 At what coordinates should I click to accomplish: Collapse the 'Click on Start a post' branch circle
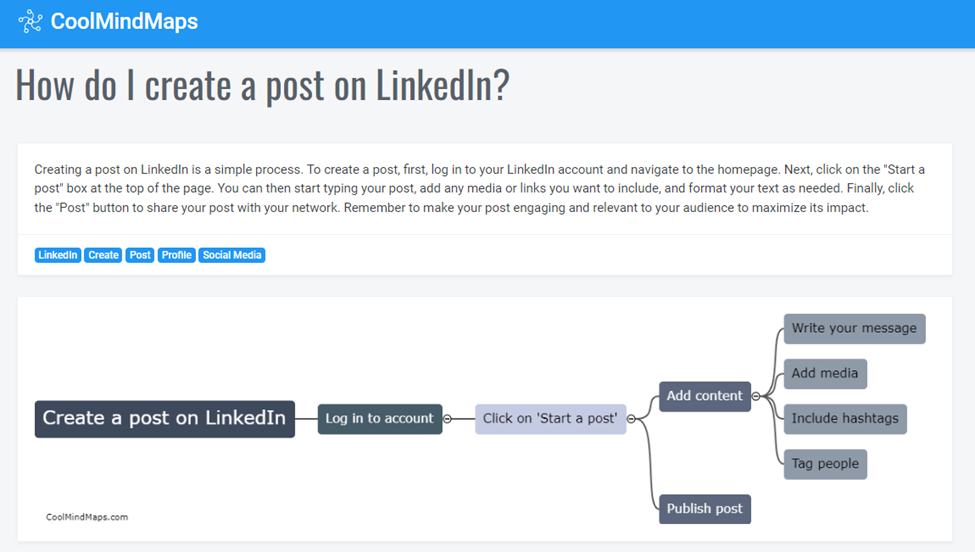point(631,419)
